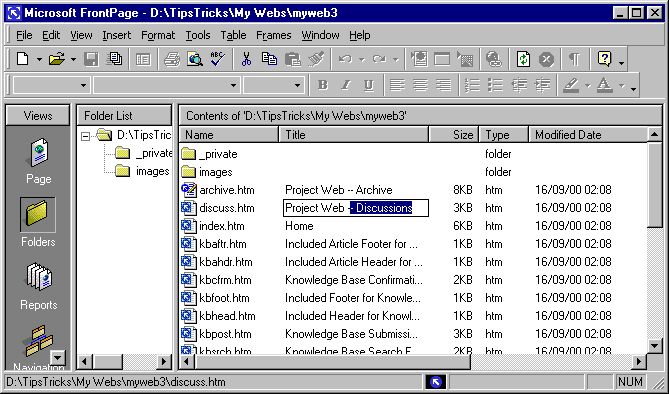Viewport: 669px width, 394px height.
Task: Click the Increase Indent icon
Action: [542, 85]
